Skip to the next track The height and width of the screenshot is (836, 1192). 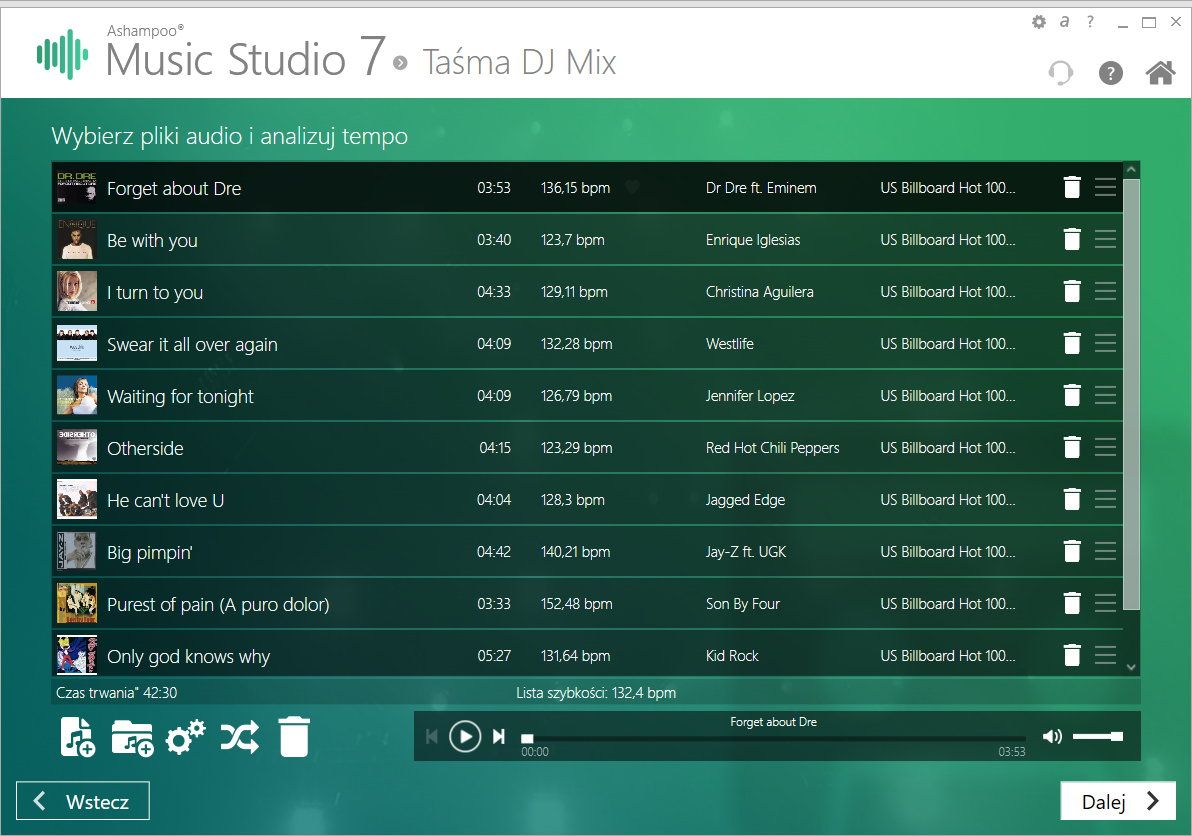(x=499, y=736)
